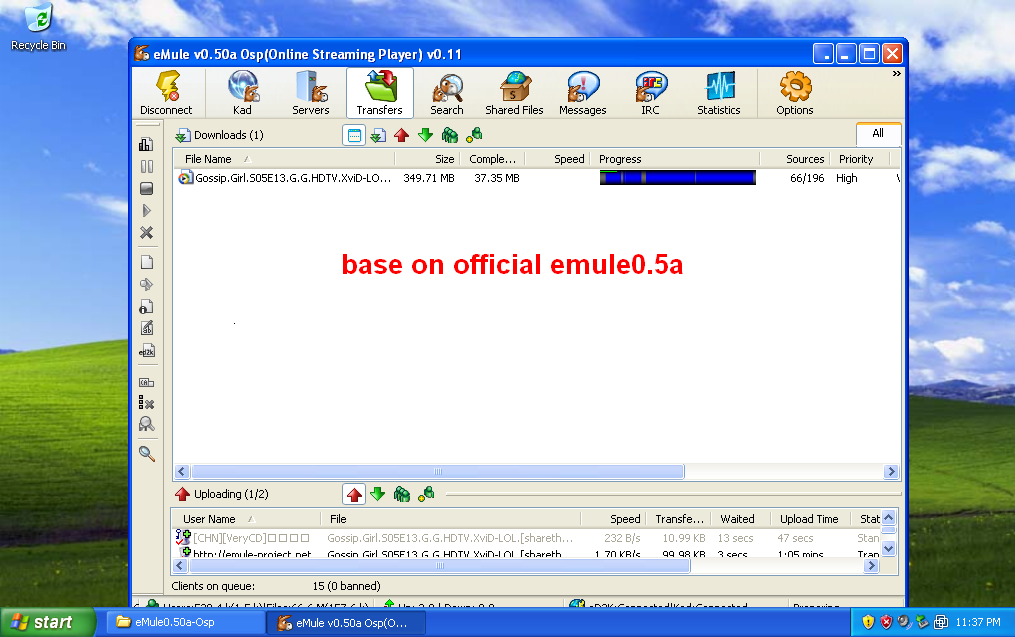Select uploading red arrow in Uploading toolbar
Viewport: 1015px width, 637px height.
(x=354, y=495)
